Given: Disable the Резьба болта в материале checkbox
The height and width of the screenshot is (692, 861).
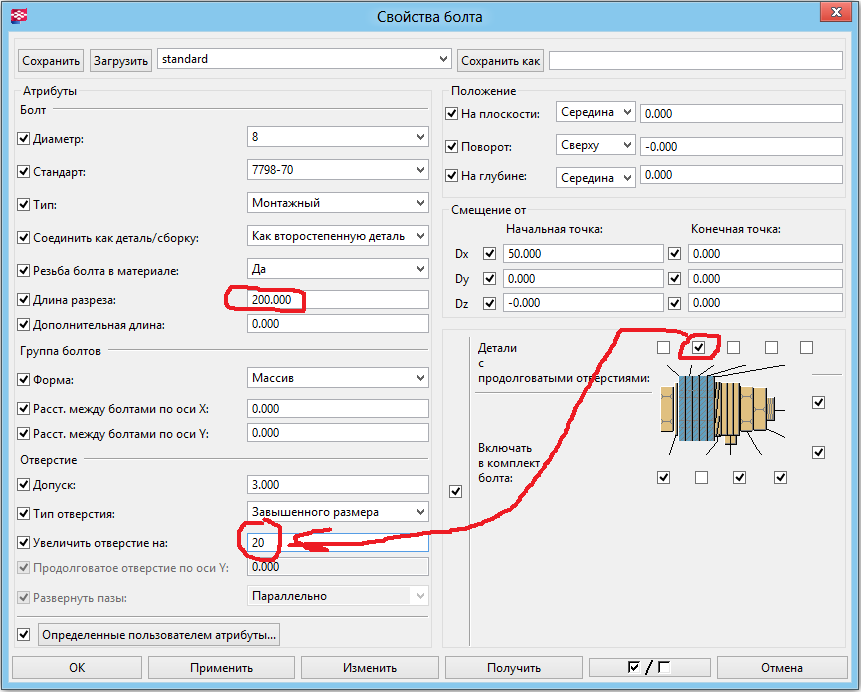Looking at the screenshot, I should click(x=25, y=271).
